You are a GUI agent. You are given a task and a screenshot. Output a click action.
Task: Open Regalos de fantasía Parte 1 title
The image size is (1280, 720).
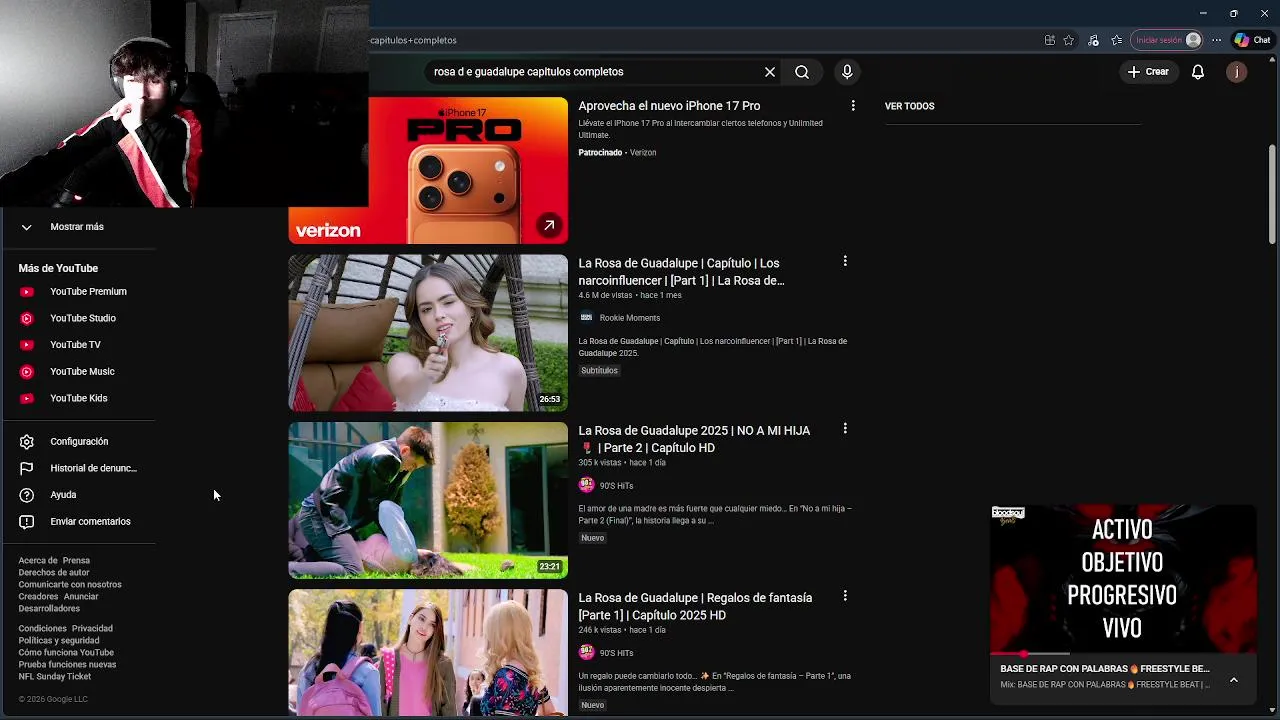click(695, 606)
